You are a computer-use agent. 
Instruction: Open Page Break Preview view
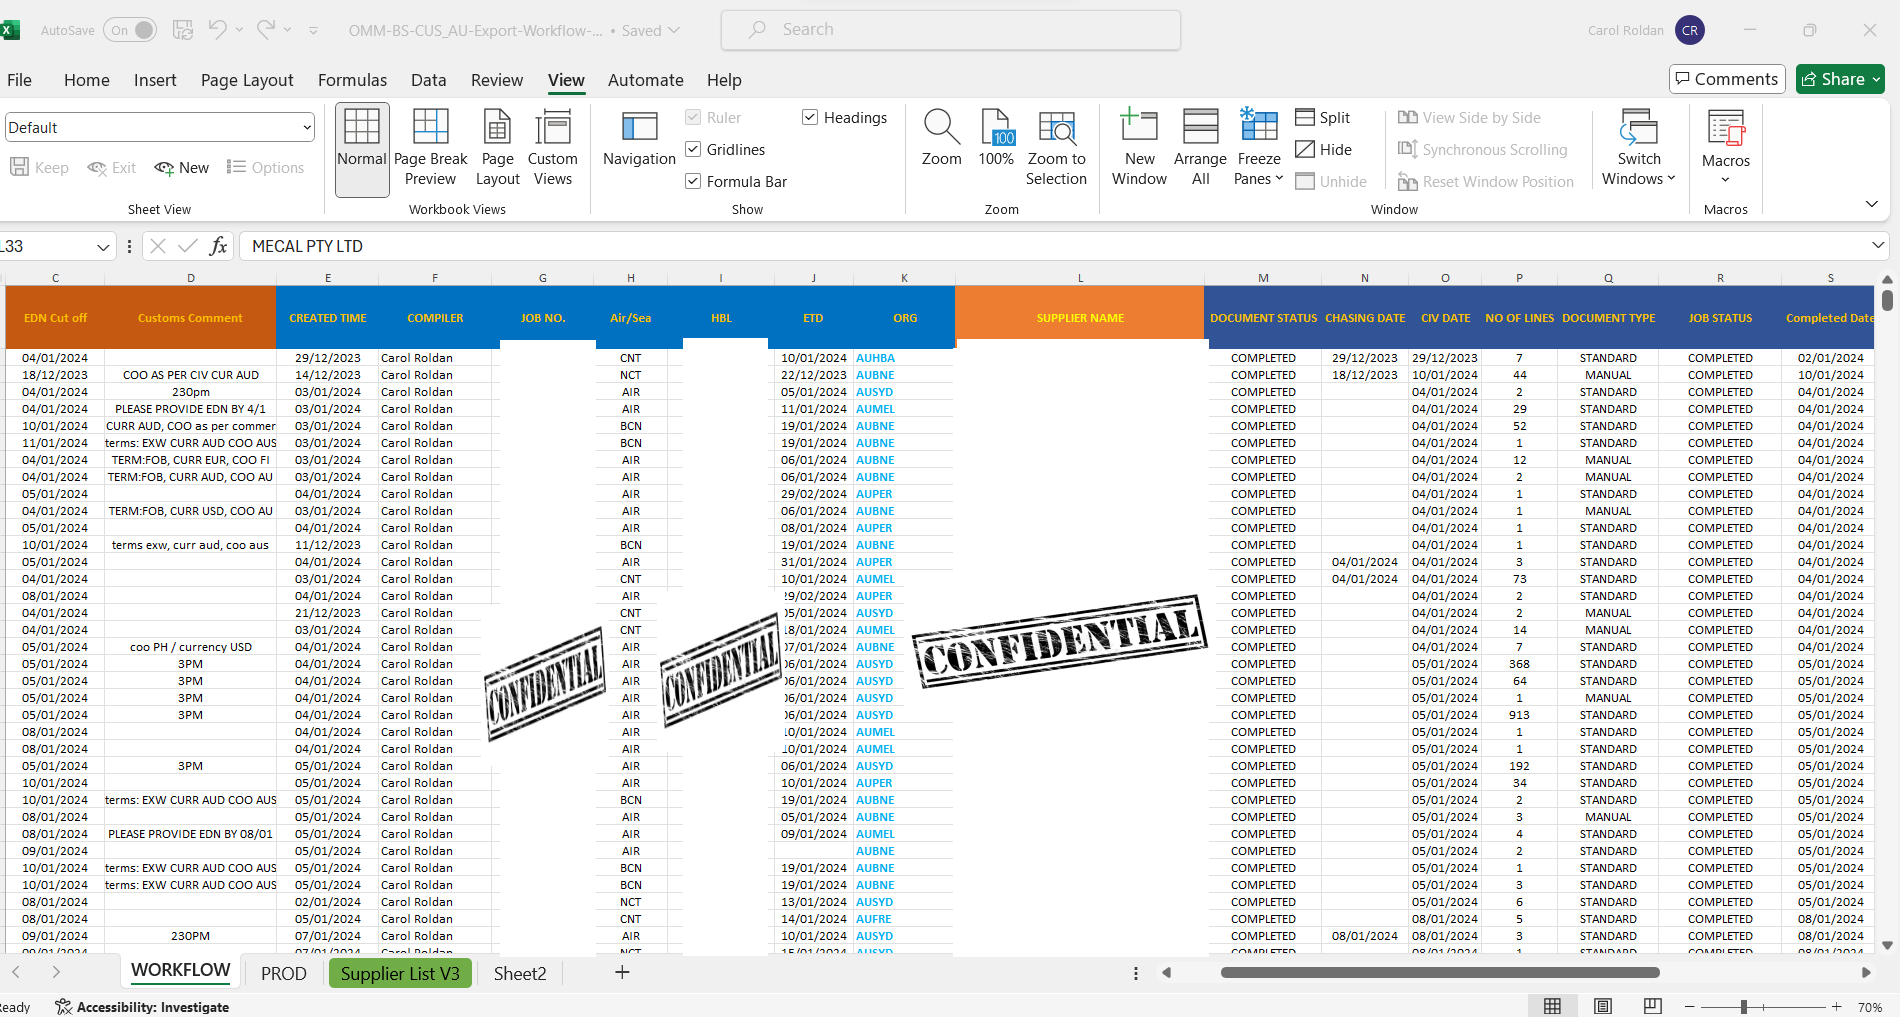click(431, 149)
